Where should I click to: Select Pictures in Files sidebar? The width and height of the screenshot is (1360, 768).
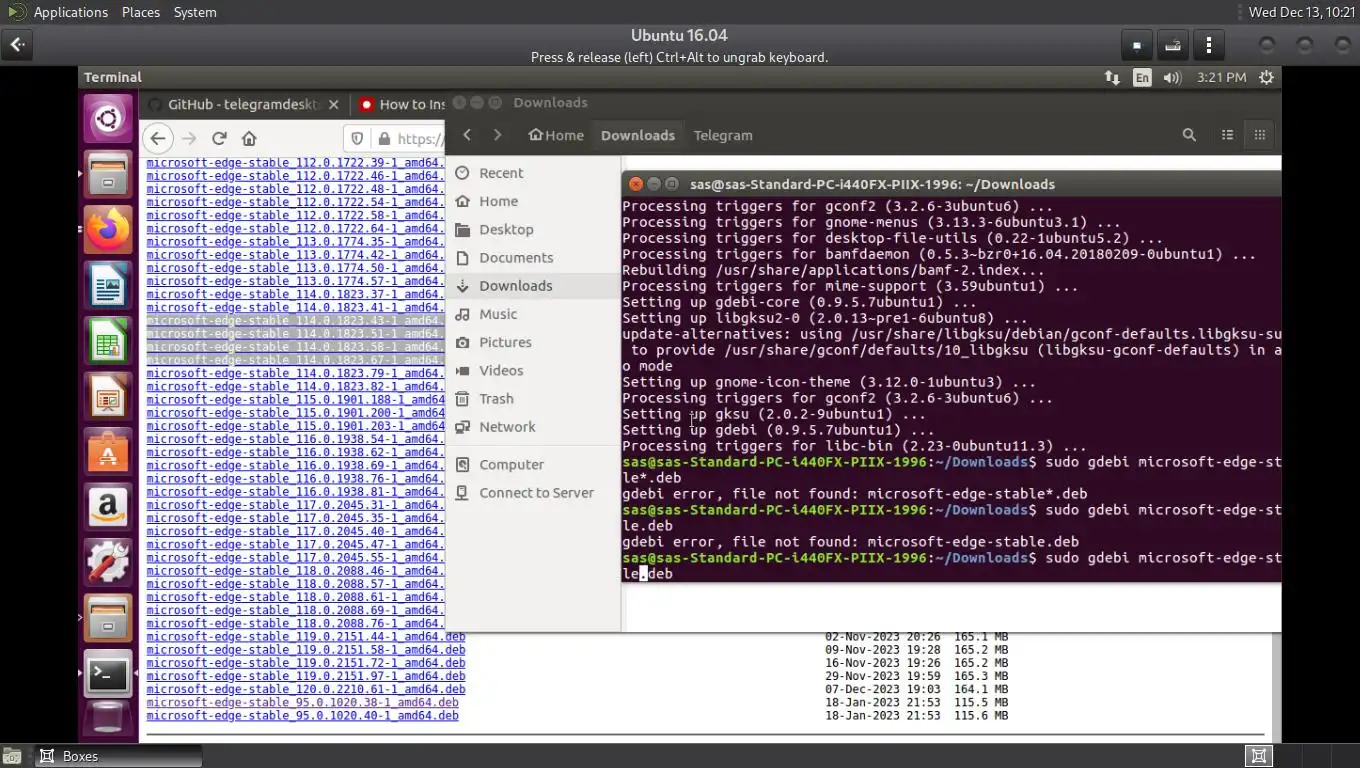[533, 342]
